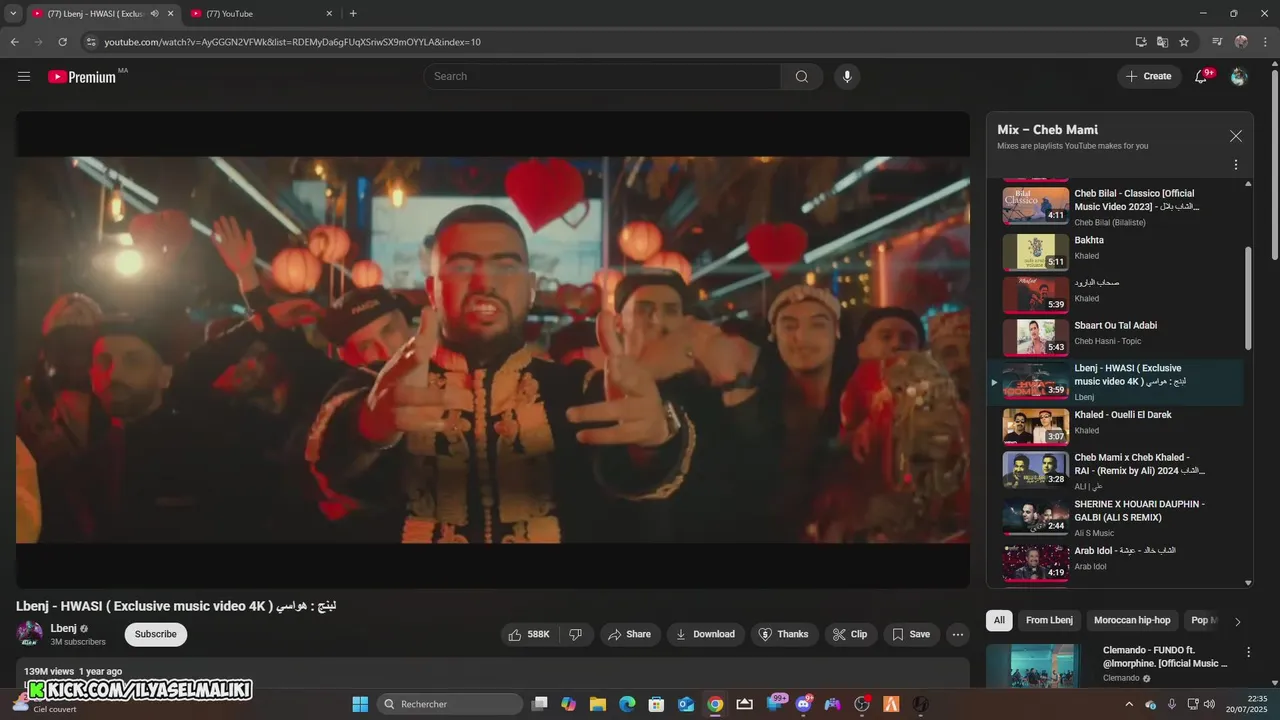
Task: Open the Chrome three-dot menu
Action: (1265, 42)
